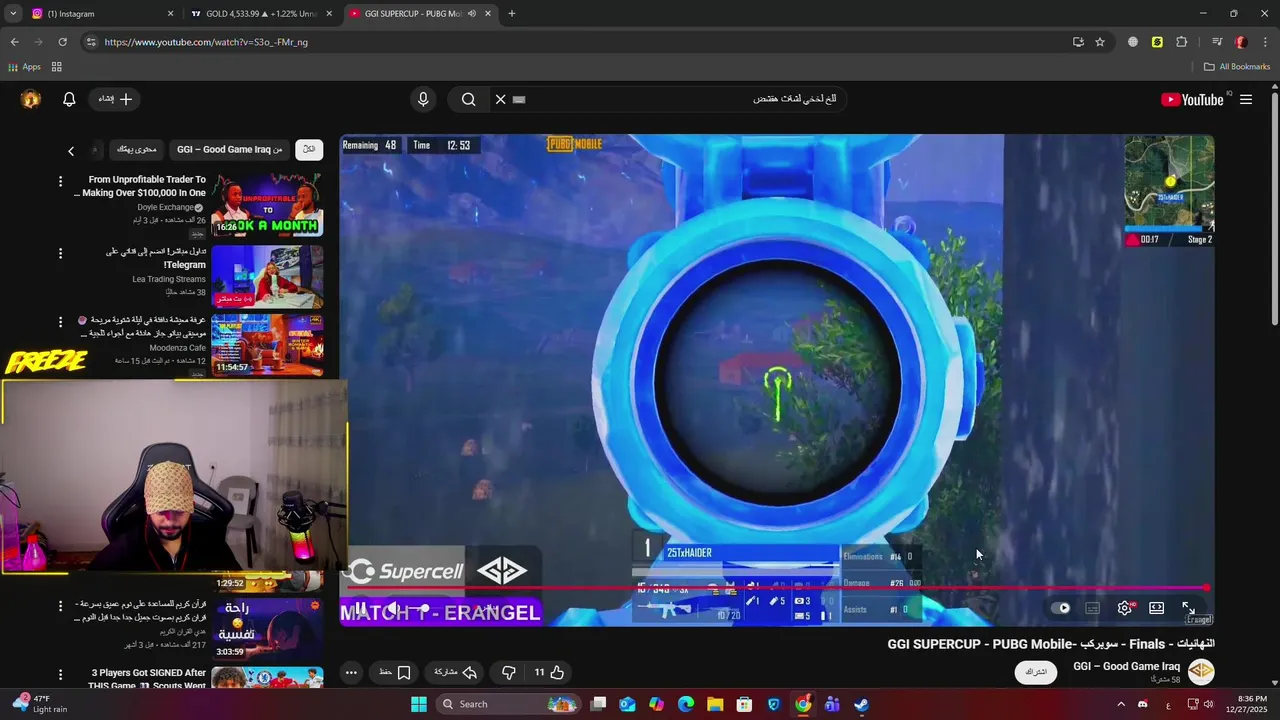Open more actions ellipsis below video
Screen dimensions: 1280x720
351,673
